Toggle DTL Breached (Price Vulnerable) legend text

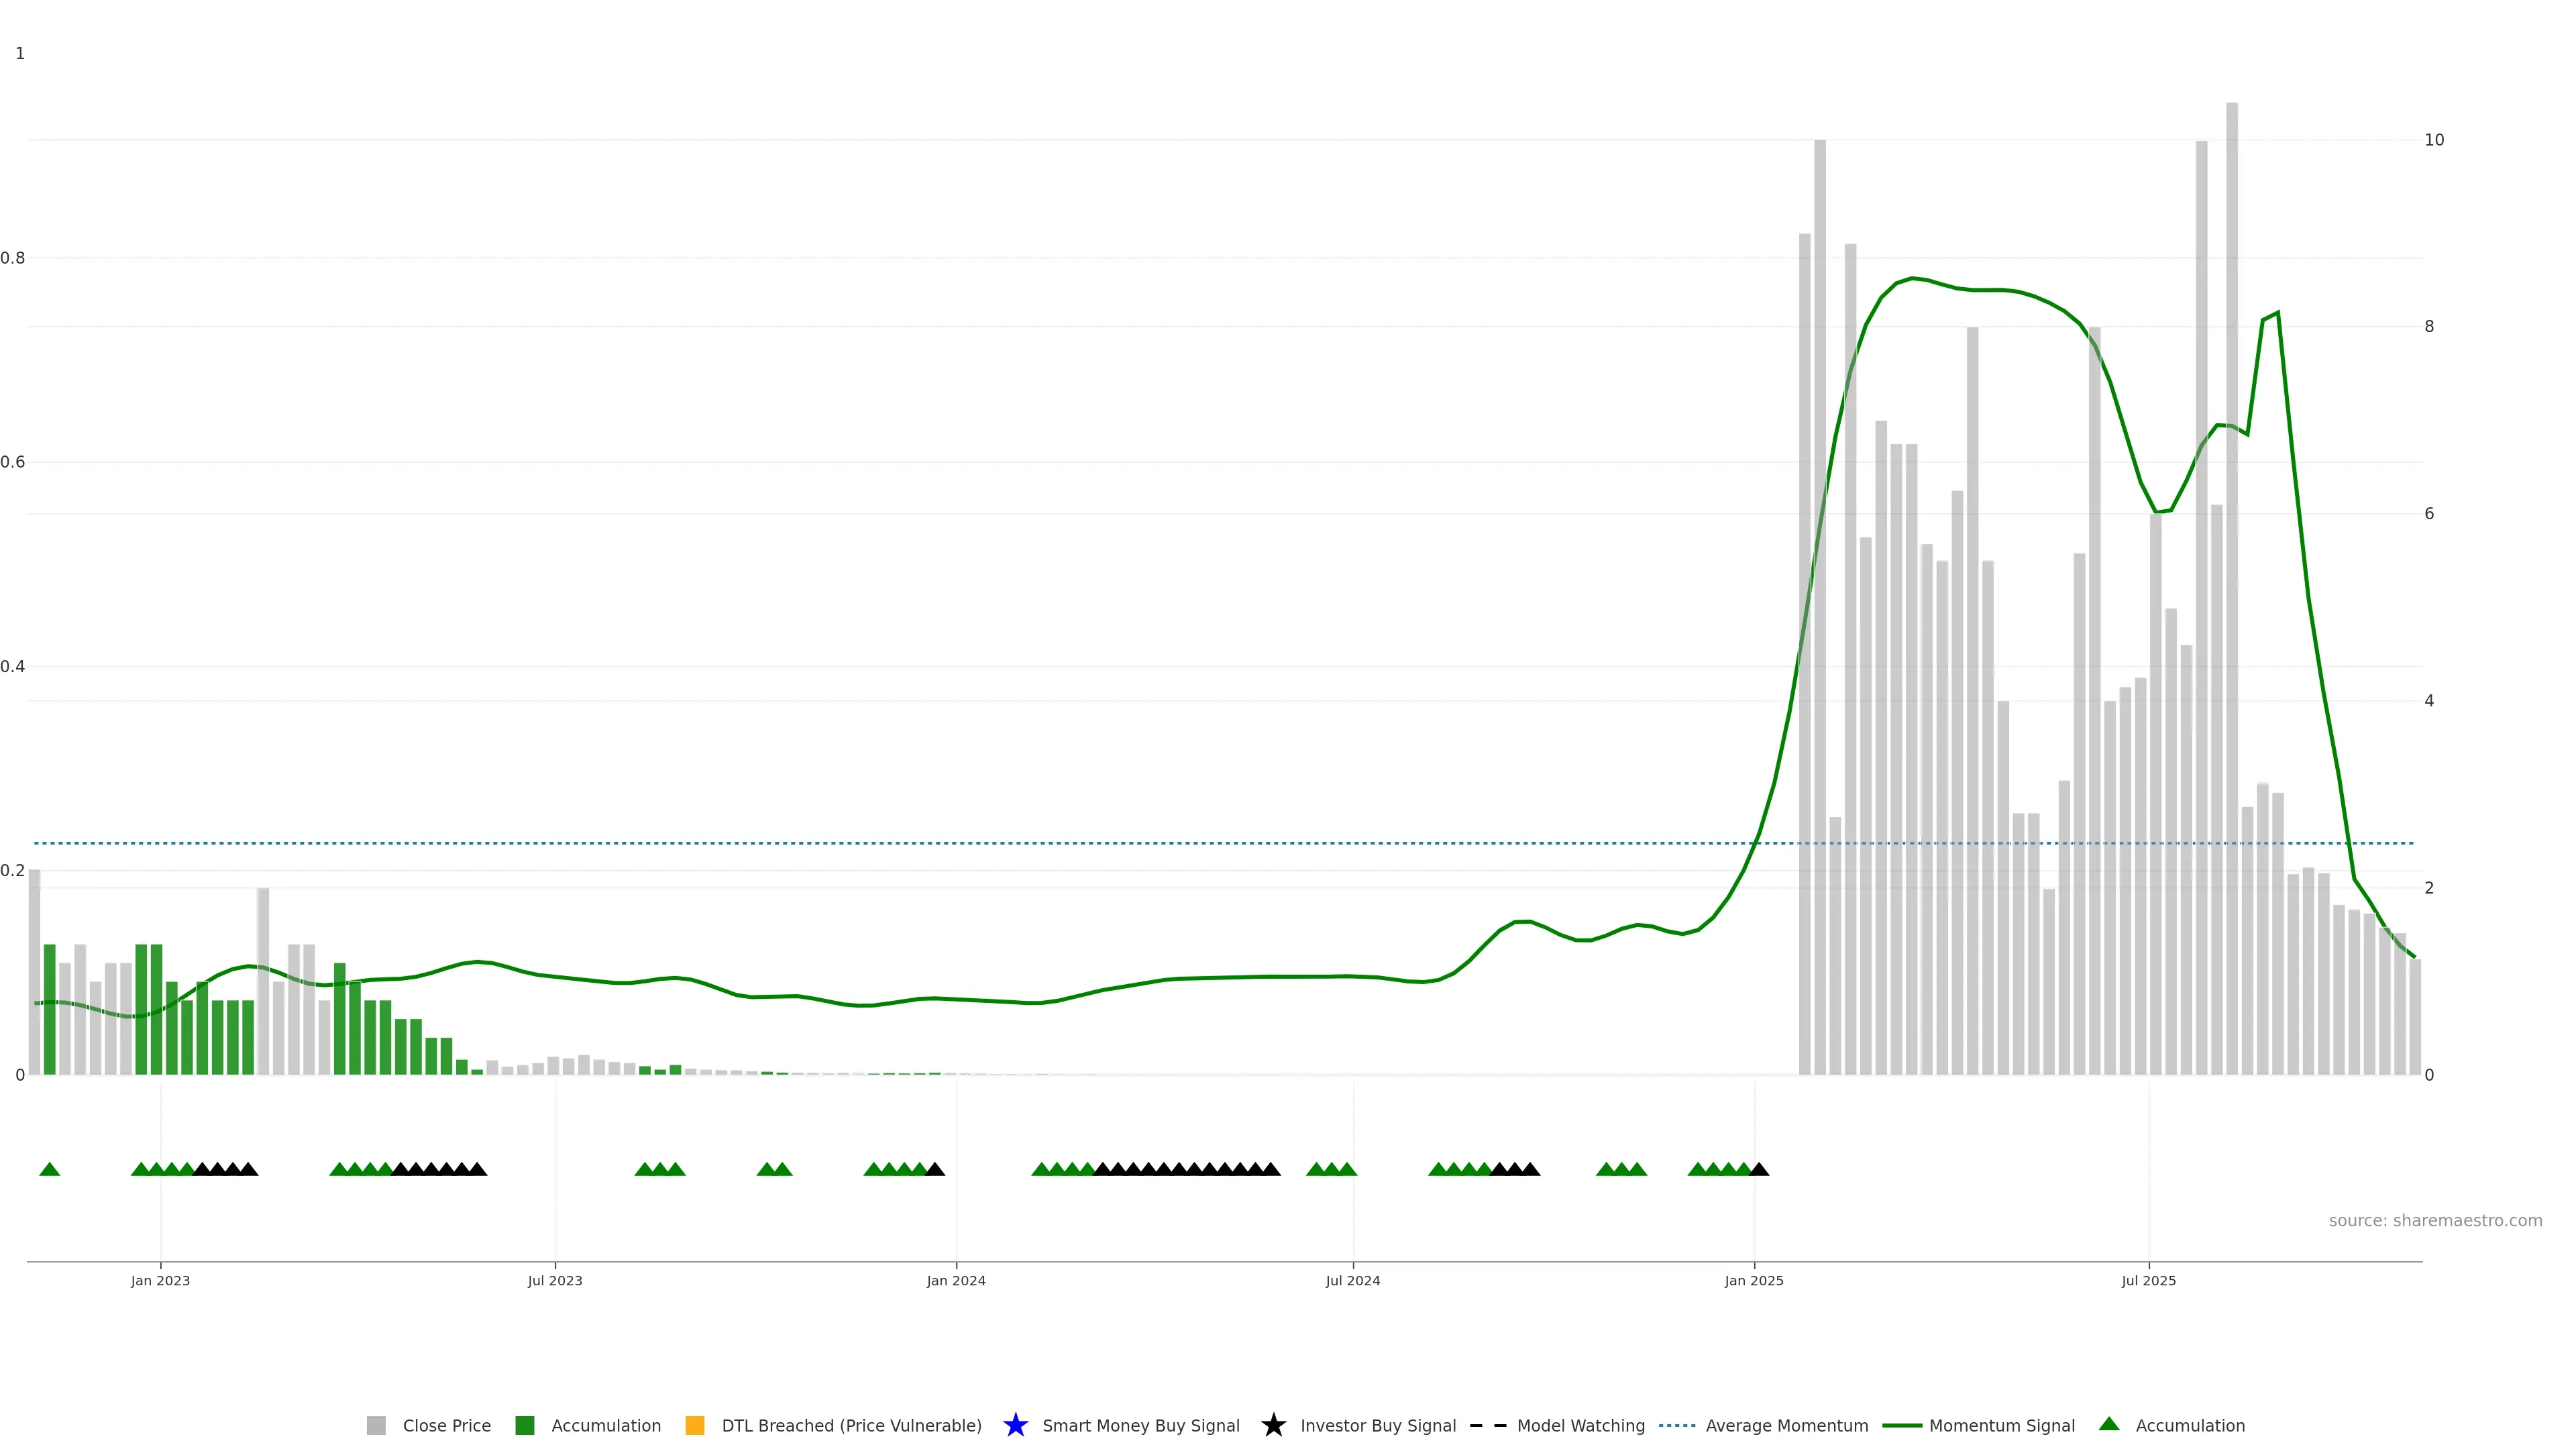click(851, 1426)
